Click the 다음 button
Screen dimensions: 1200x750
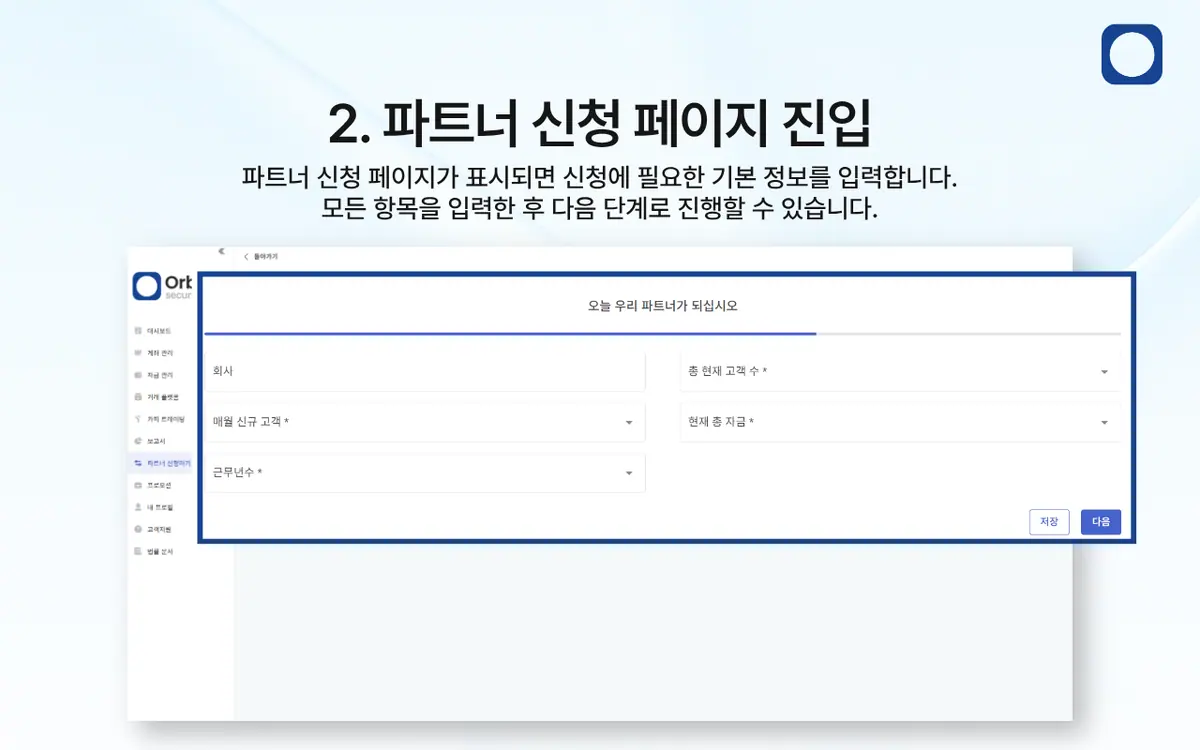(x=1101, y=522)
